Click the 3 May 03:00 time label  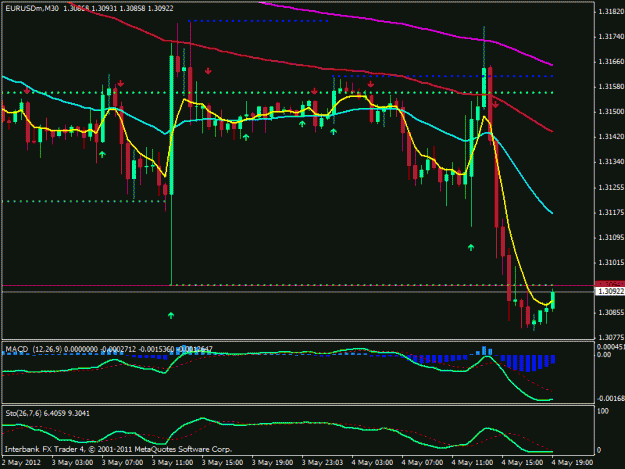pos(73,463)
